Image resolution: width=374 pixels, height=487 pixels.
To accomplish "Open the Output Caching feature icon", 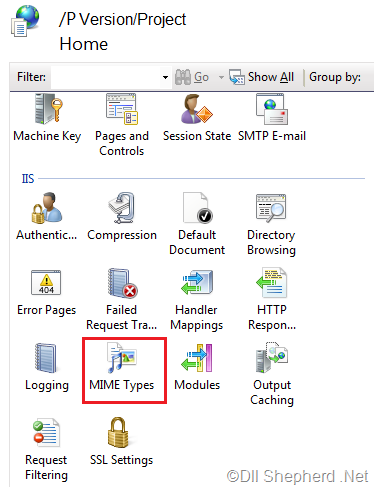I will click(x=272, y=357).
